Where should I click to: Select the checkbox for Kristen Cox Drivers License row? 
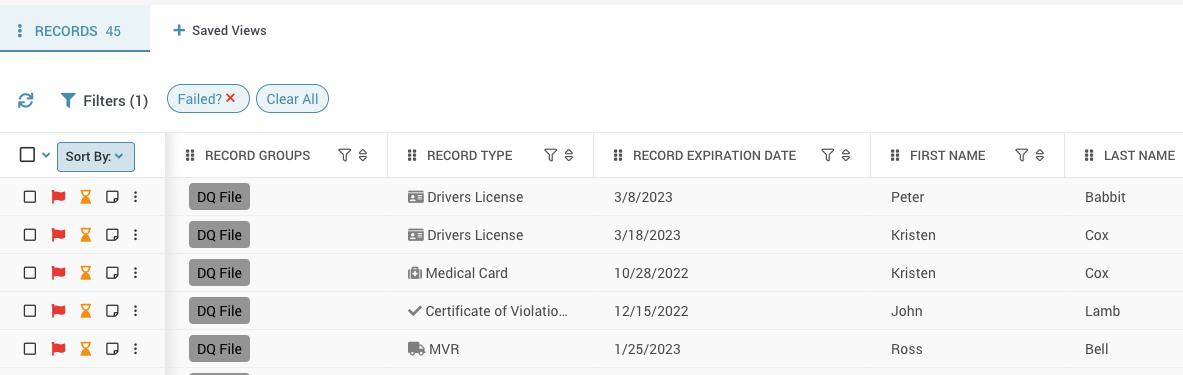coord(29,235)
